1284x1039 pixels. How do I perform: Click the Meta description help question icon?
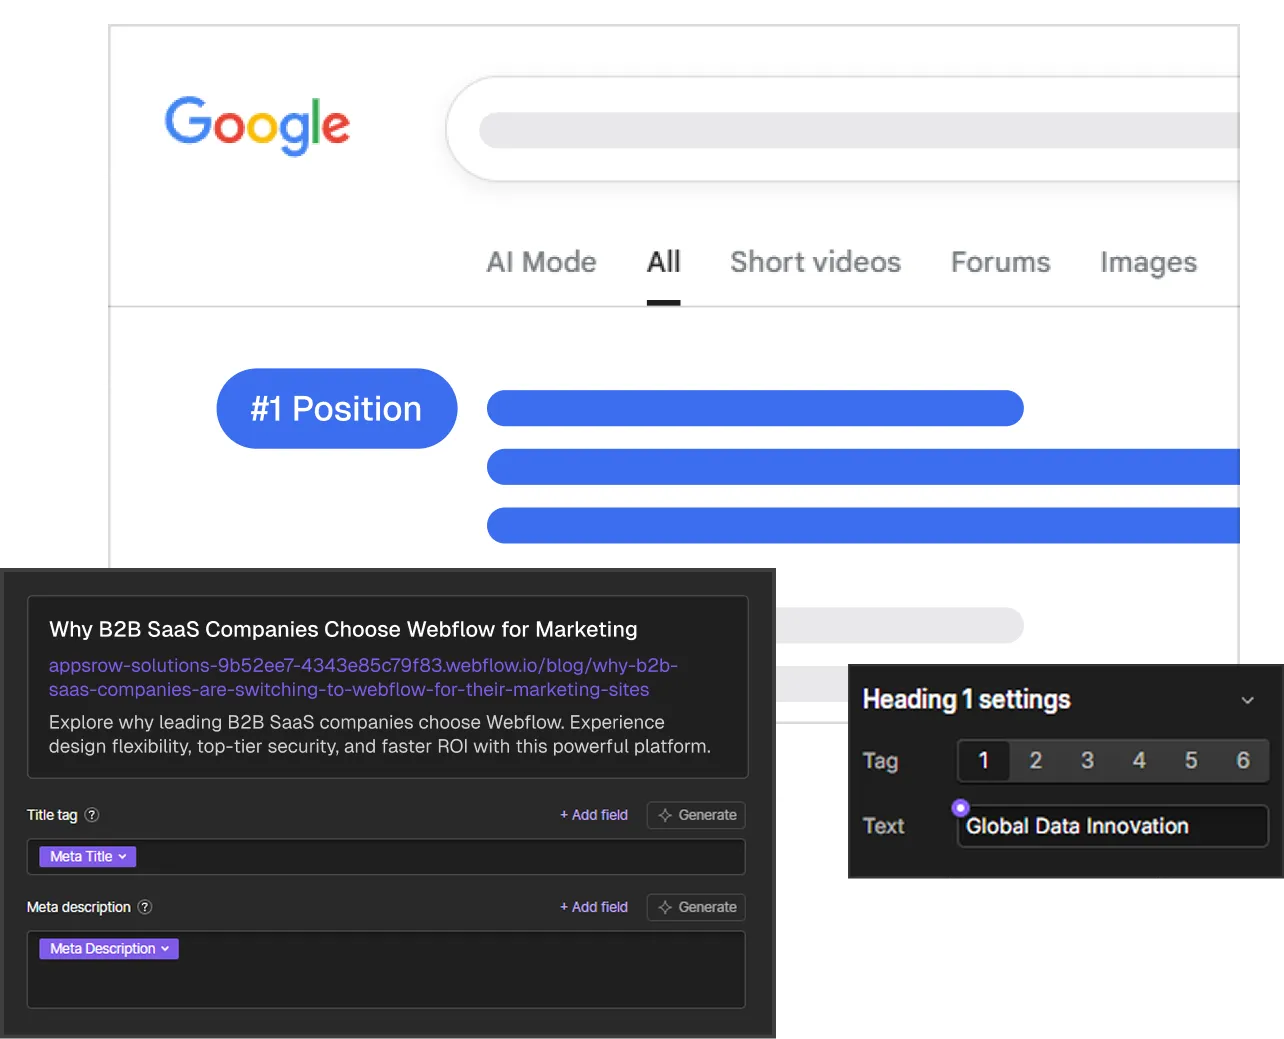coord(145,907)
